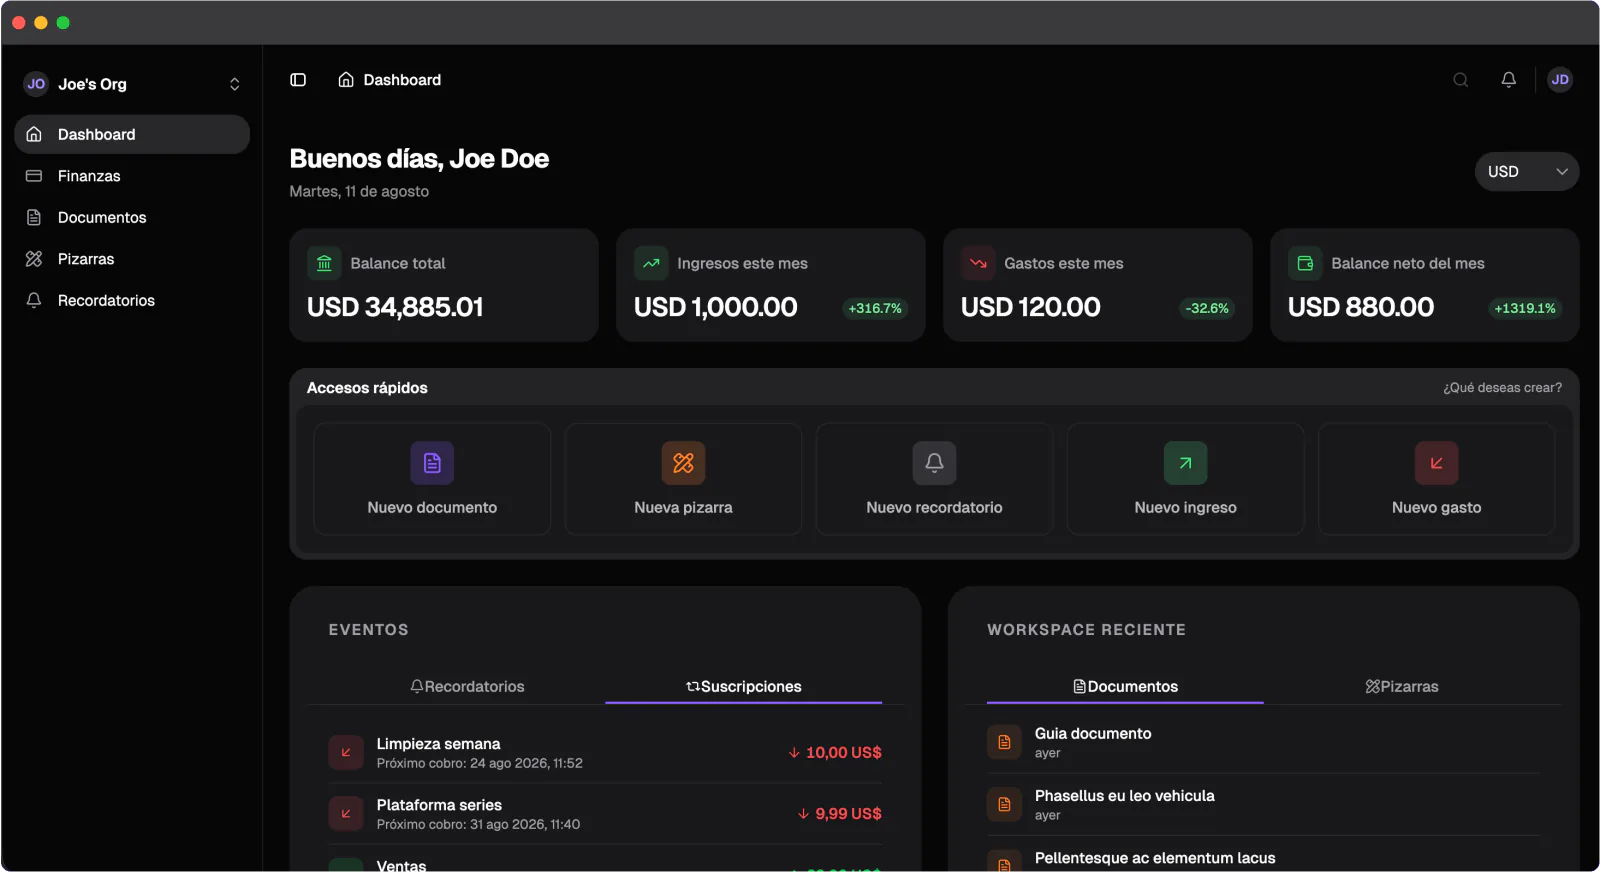Click the wallet icon on Balance neto card
This screenshot has height=872, width=1600.
pos(1305,263)
